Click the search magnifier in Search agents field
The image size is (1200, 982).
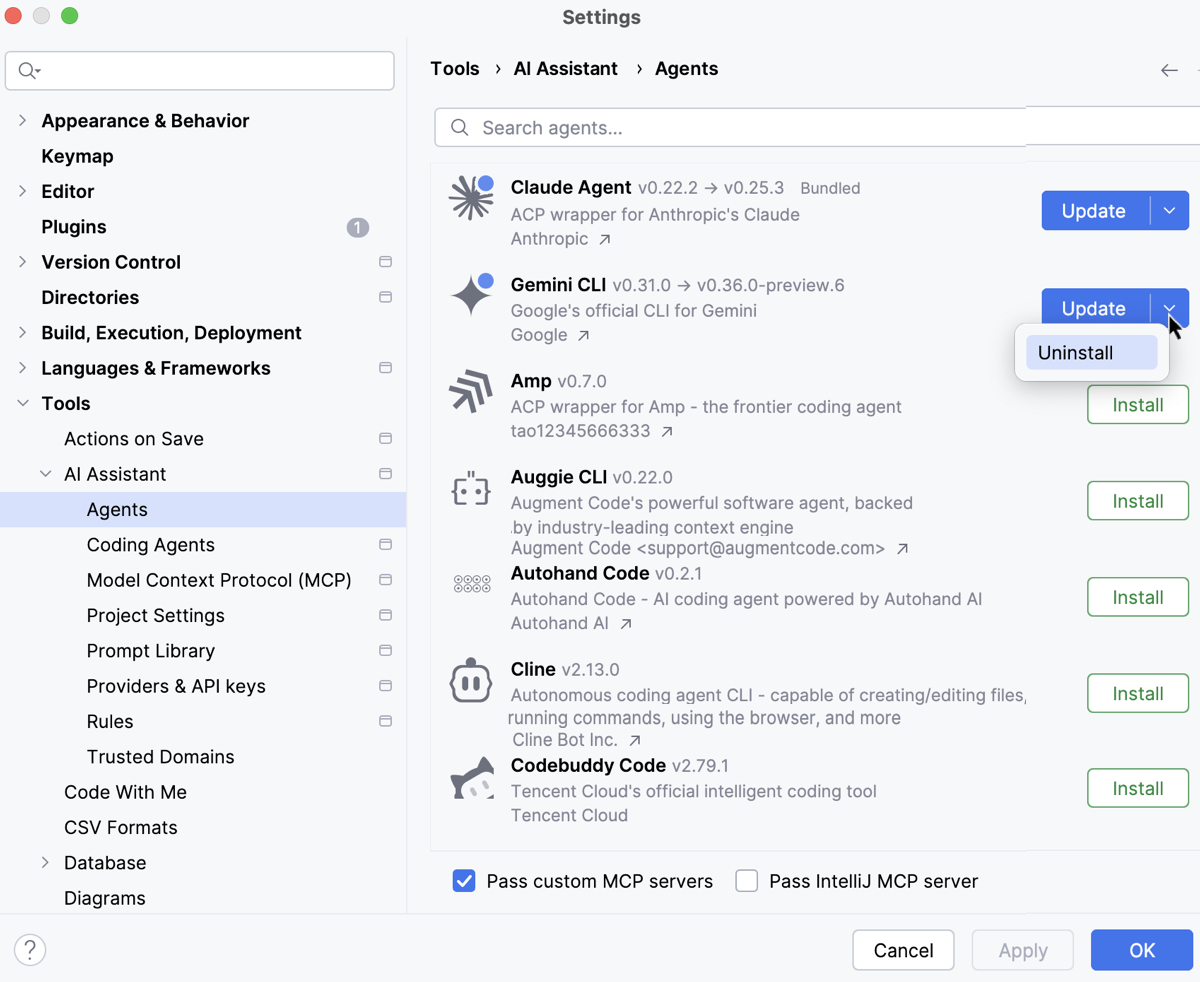pyautogui.click(x=458, y=127)
